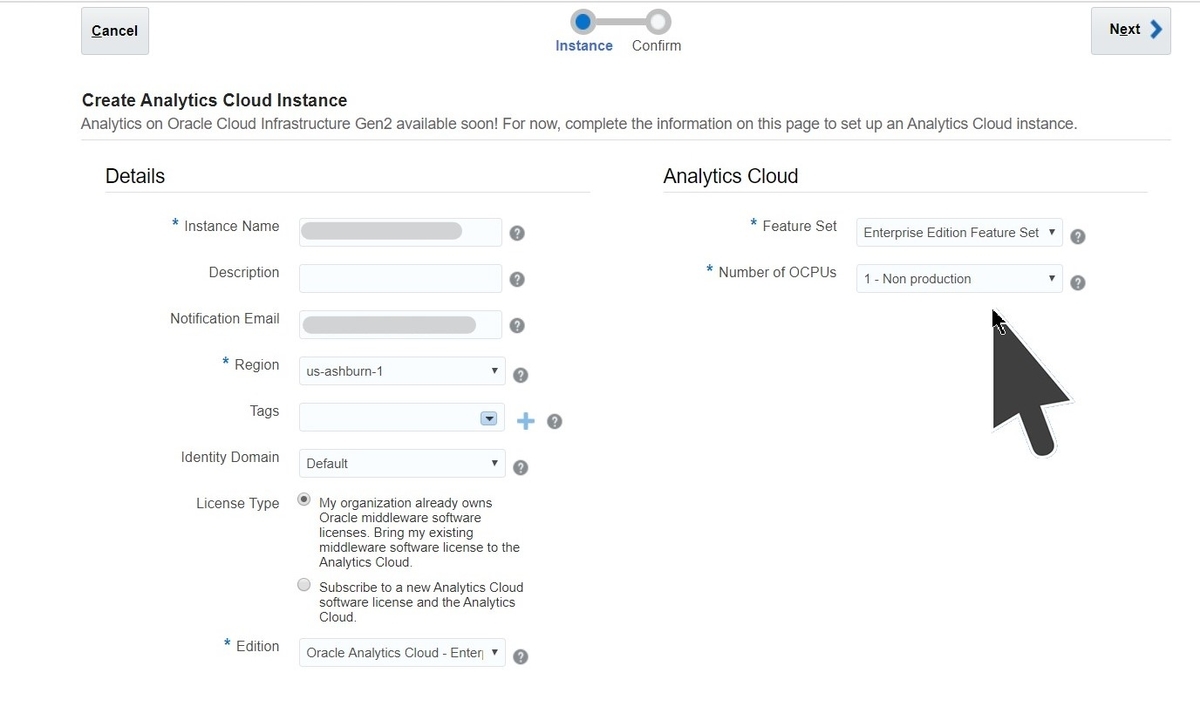
Task: Open help icon next to Region dropdown
Action: click(x=520, y=375)
